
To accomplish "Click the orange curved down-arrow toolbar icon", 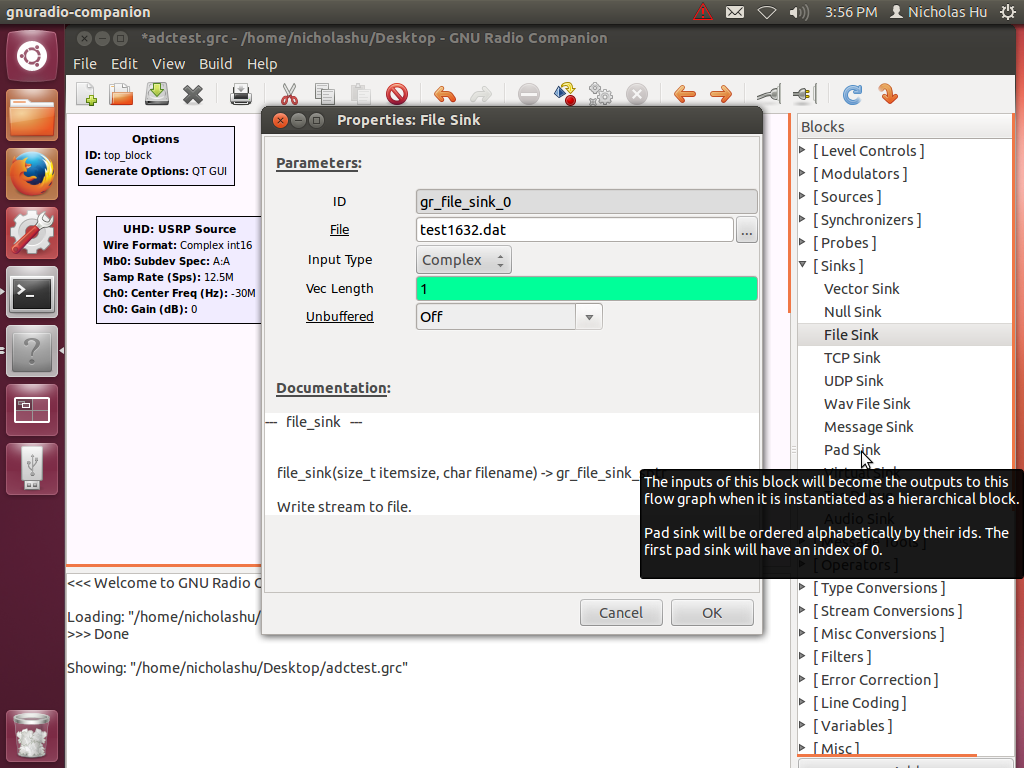I will [x=888, y=95].
